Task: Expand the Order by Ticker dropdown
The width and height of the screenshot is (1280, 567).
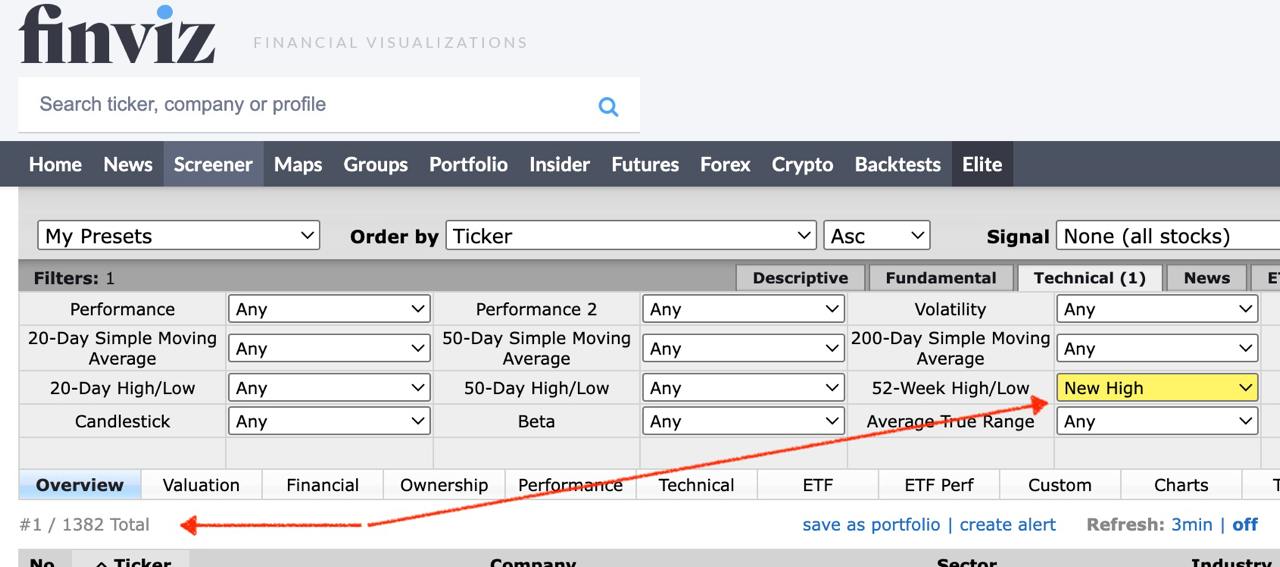Action: point(631,236)
